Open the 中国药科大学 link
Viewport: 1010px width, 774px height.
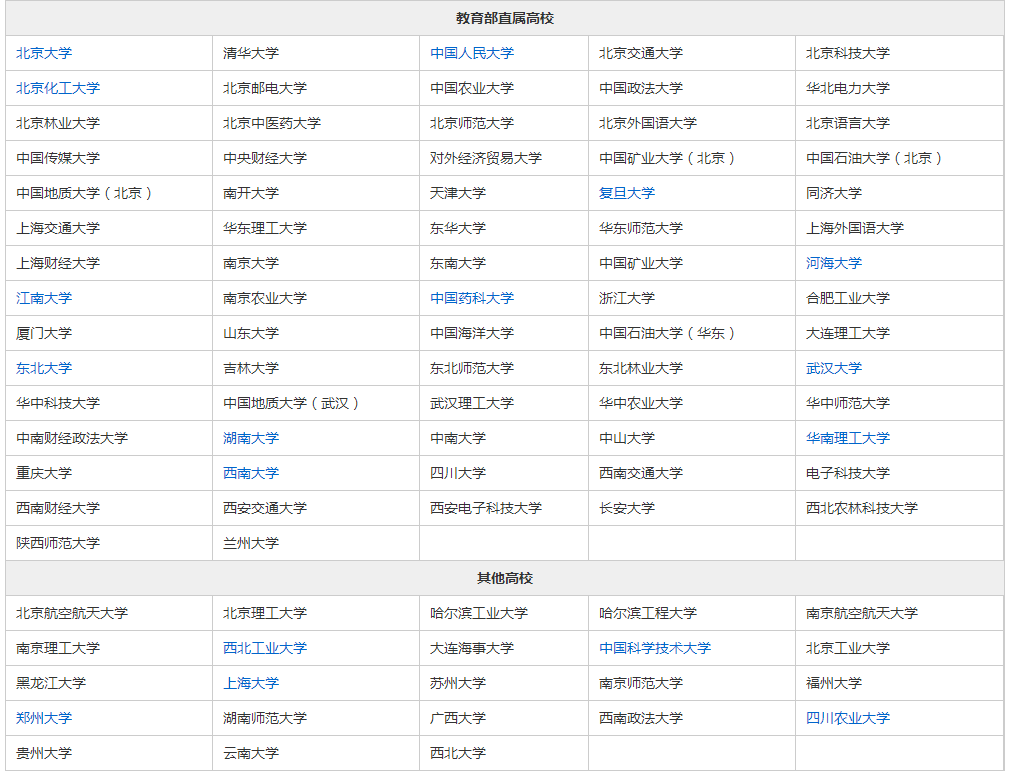472,298
